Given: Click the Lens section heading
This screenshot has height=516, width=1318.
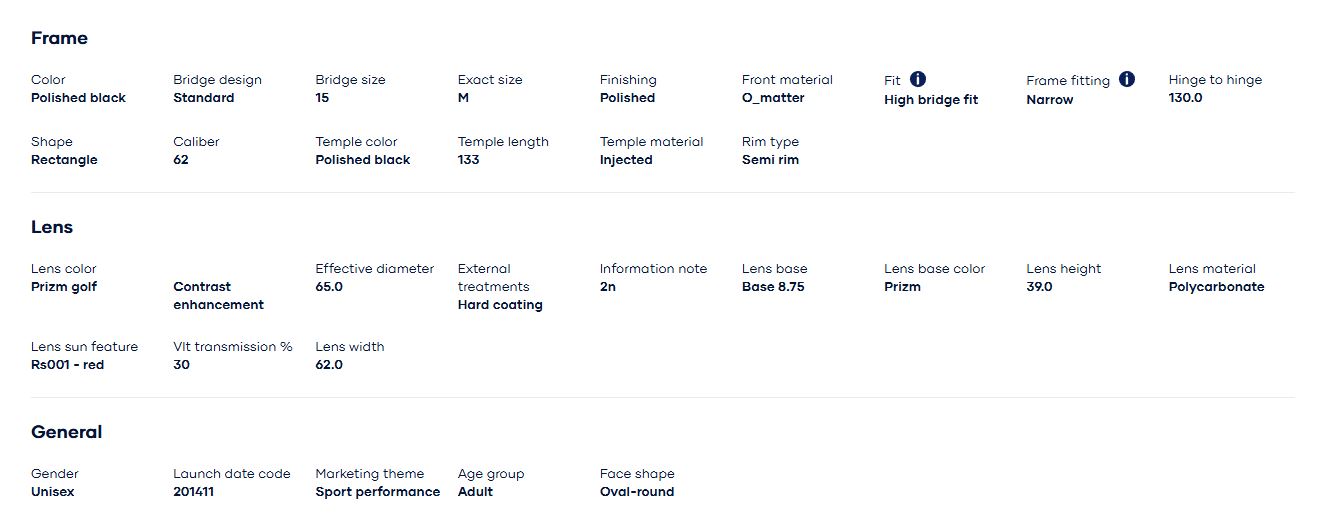Looking at the screenshot, I should (52, 227).
